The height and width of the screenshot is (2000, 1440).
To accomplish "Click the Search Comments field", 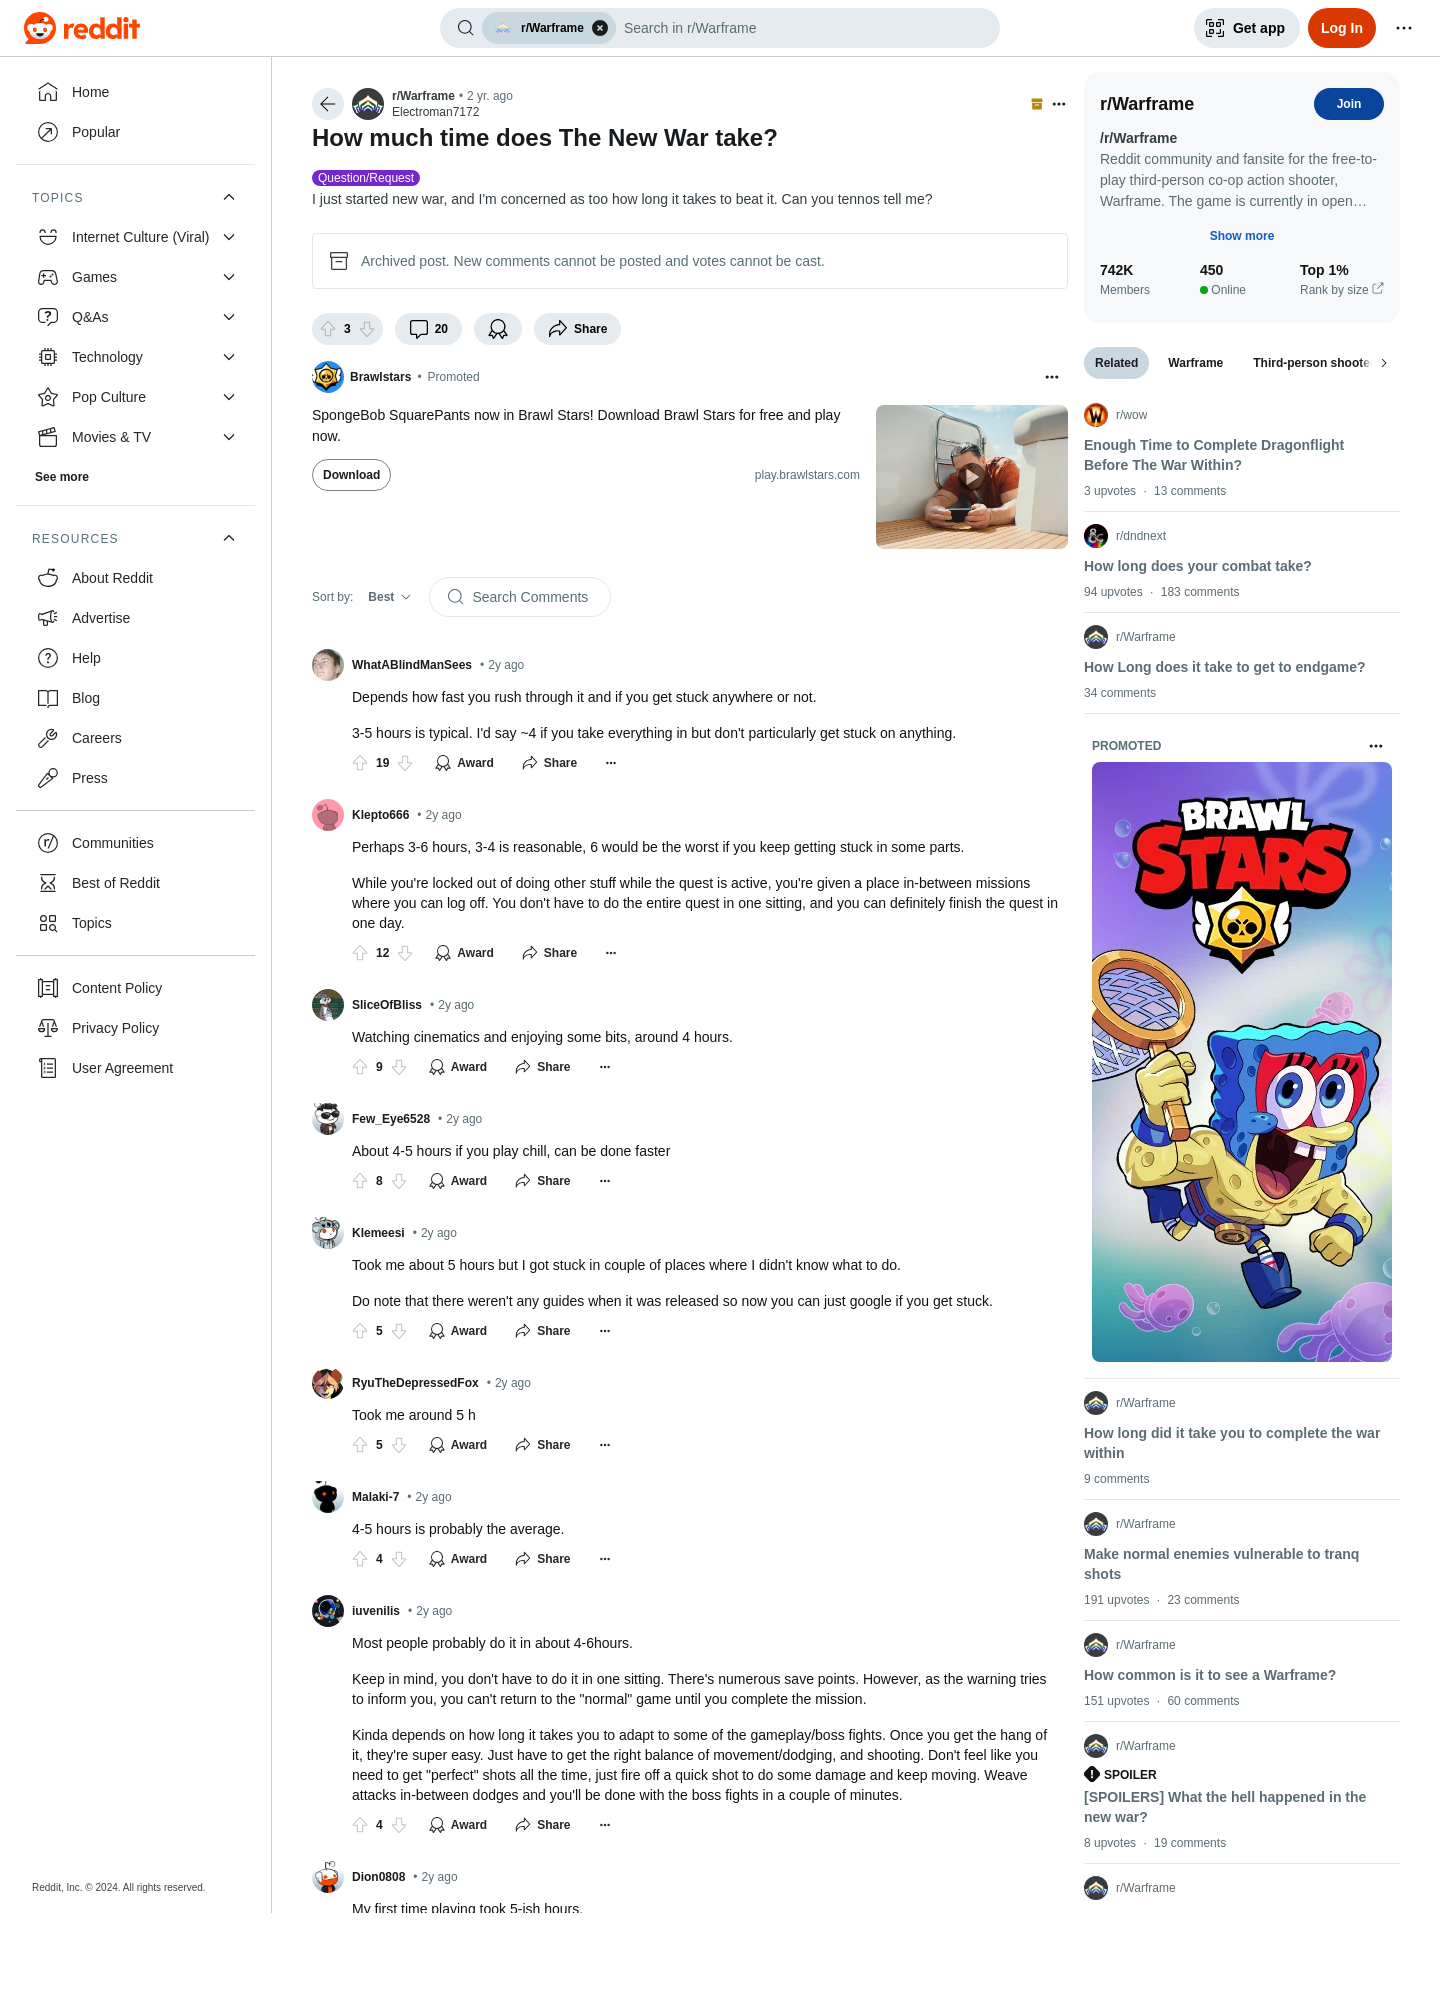I will (520, 597).
